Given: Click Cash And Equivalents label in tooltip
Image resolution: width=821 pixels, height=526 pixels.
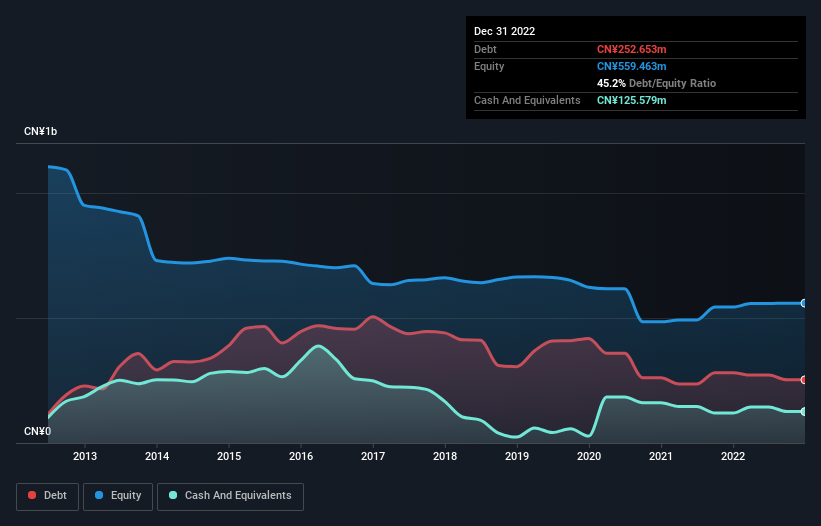Looking at the screenshot, I should 527,100.
